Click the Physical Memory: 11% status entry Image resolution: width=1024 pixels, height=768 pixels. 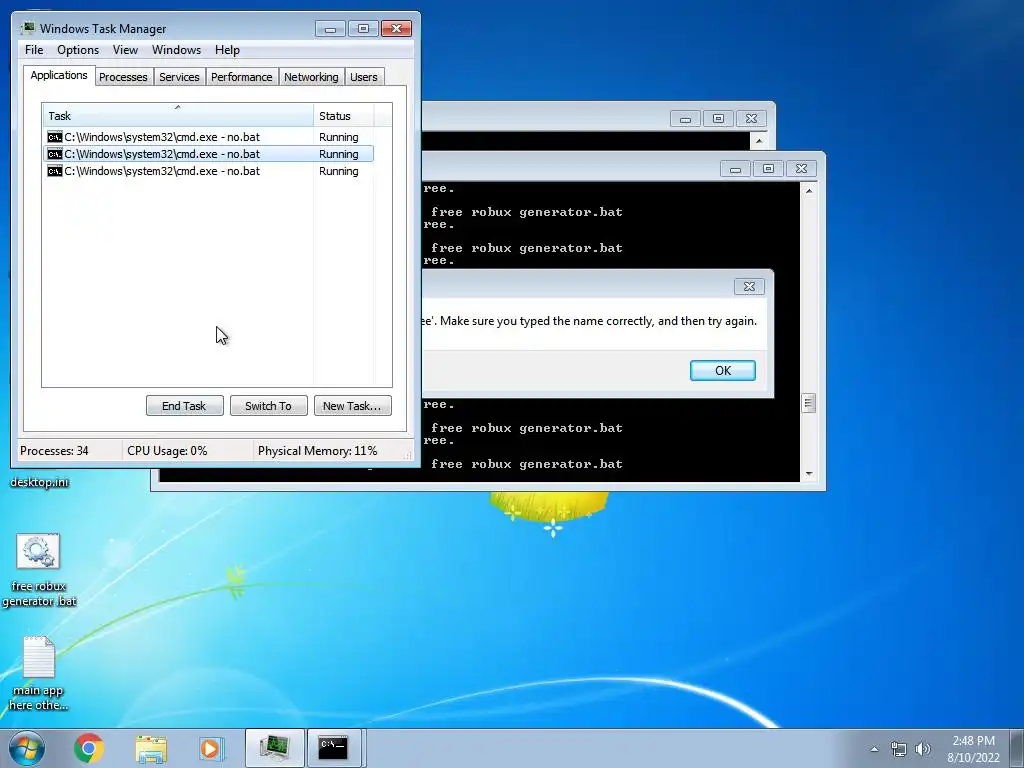point(317,451)
